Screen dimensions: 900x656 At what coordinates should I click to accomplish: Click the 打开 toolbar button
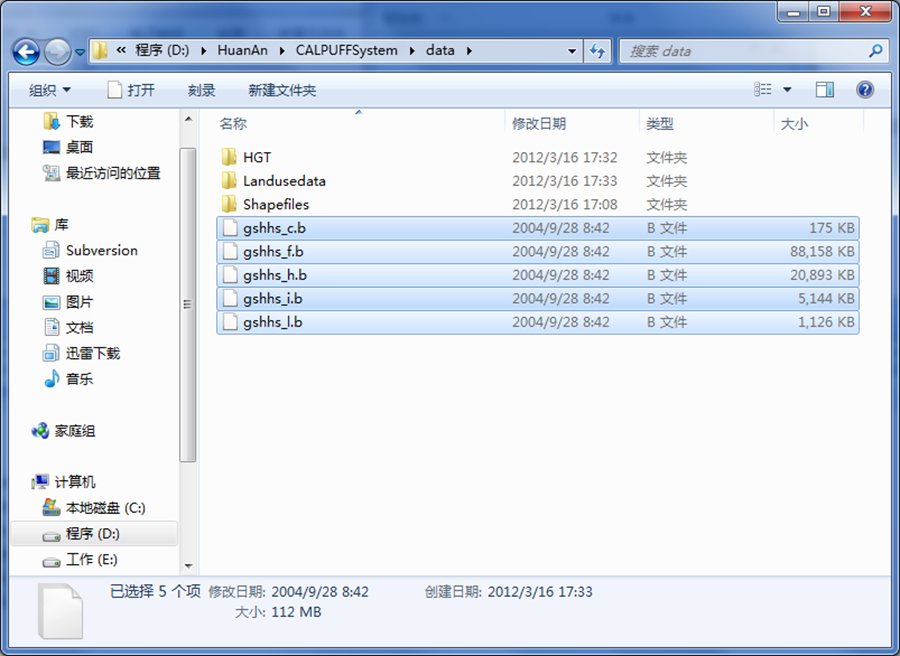pos(131,90)
